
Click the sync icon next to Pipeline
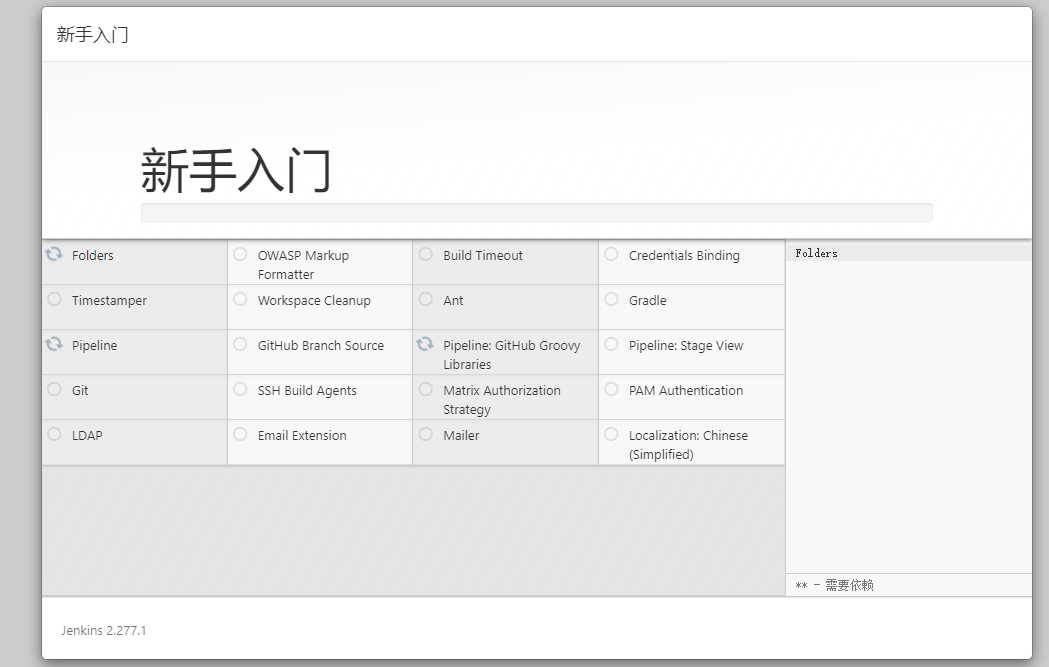(54, 345)
